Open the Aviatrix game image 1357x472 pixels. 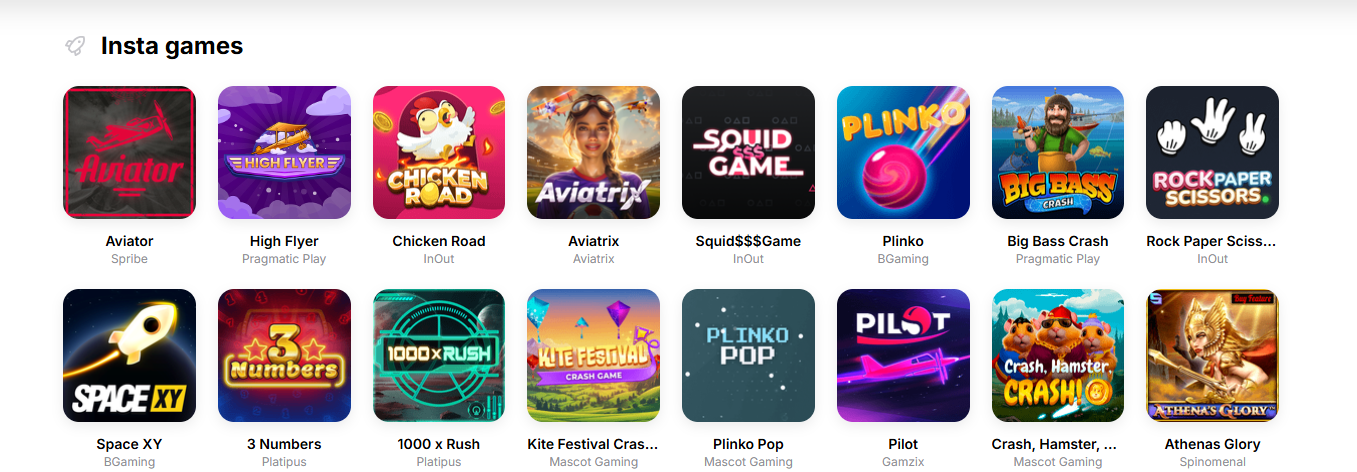click(x=593, y=152)
